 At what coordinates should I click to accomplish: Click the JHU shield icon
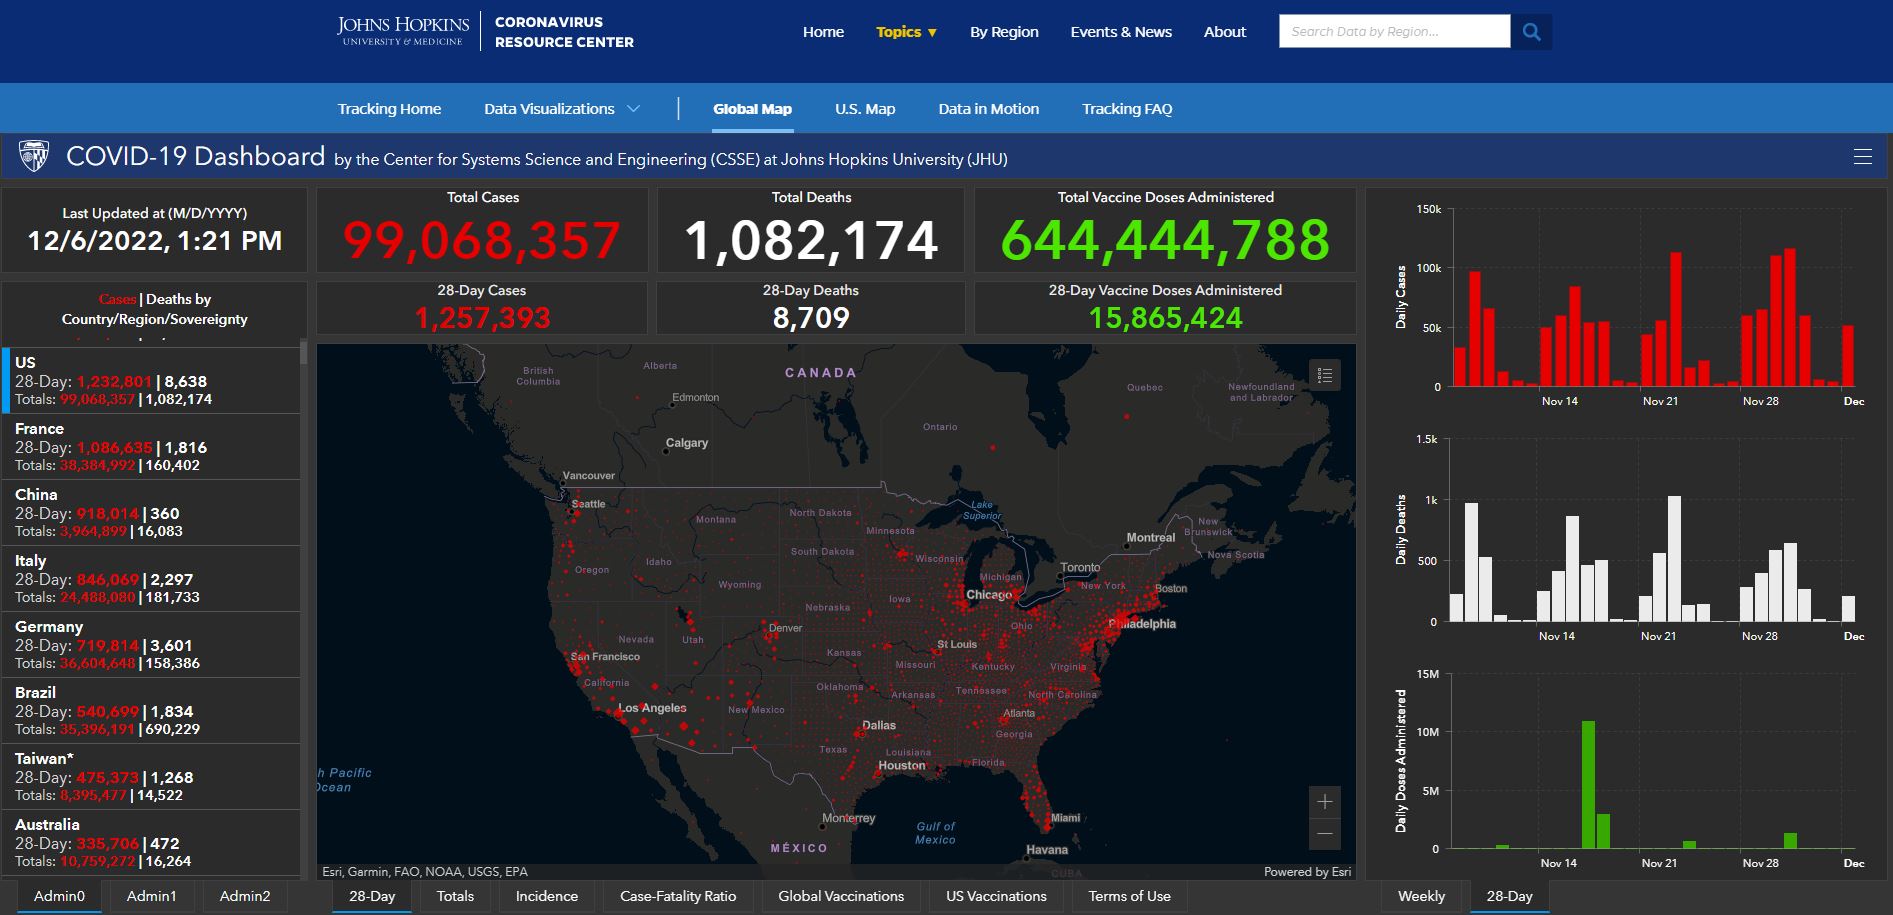34,157
